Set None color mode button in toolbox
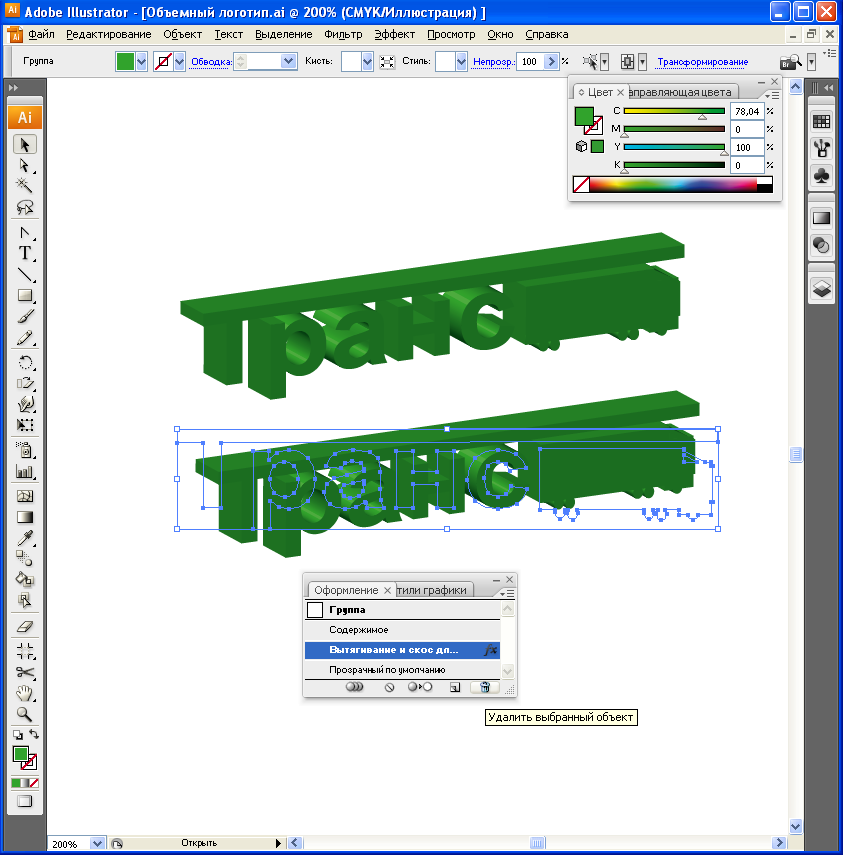 [34, 783]
